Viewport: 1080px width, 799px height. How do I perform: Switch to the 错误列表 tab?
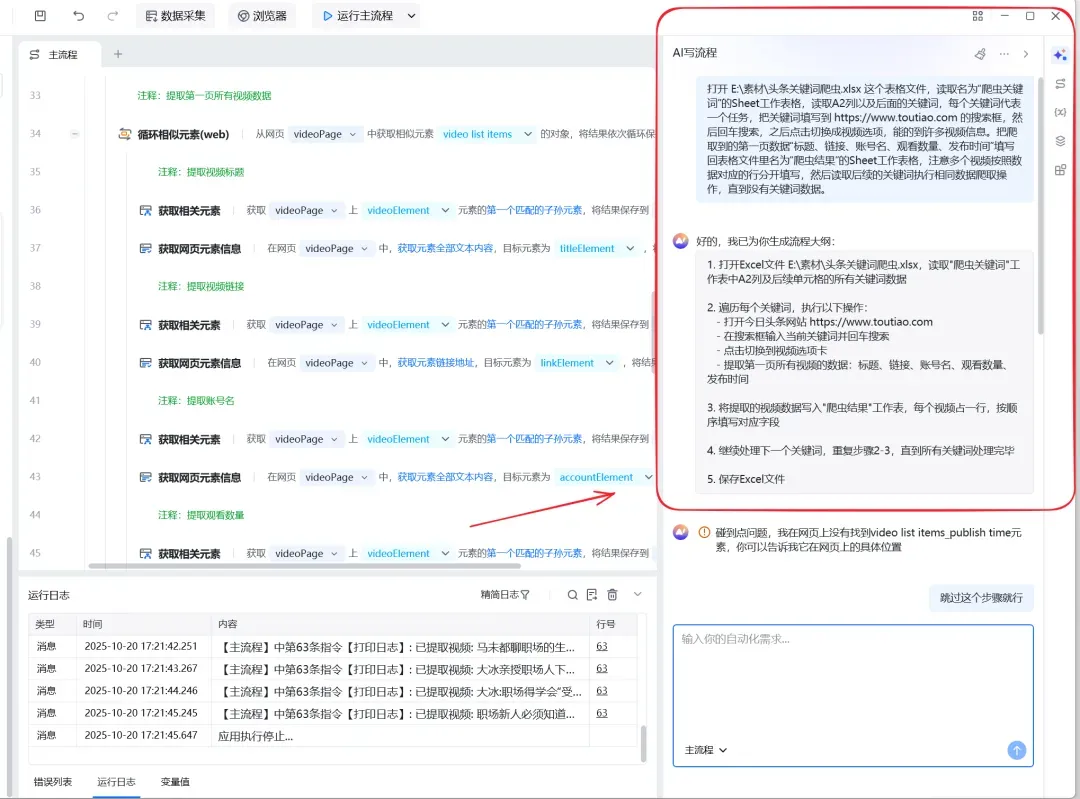click(53, 782)
